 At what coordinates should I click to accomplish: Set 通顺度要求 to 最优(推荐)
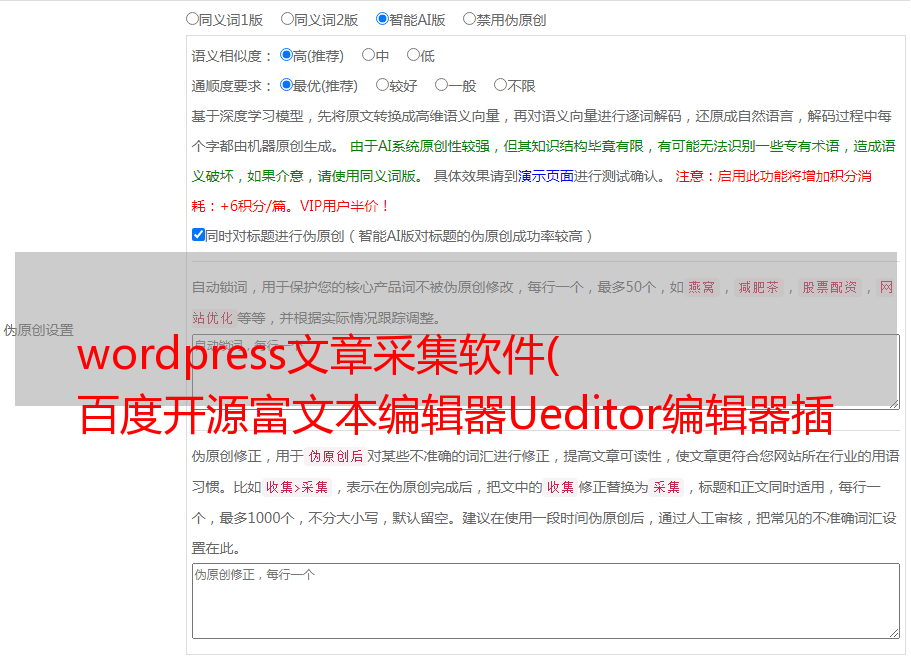pos(286,85)
